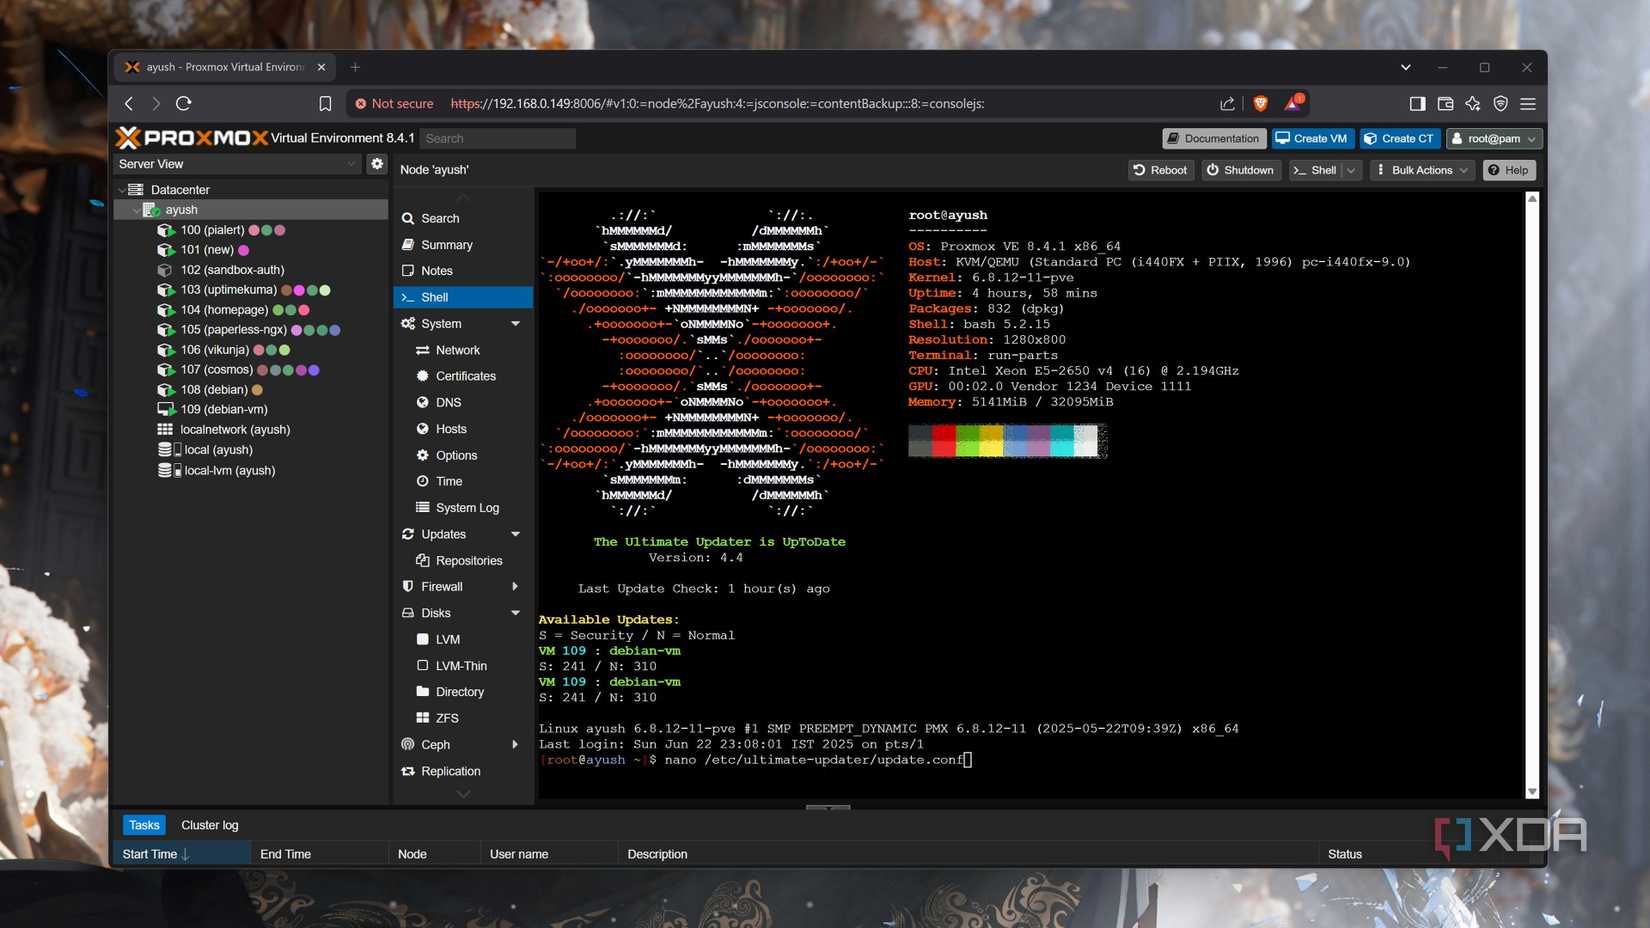View the System Log
Viewport: 1650px width, 928px height.
[x=467, y=507]
